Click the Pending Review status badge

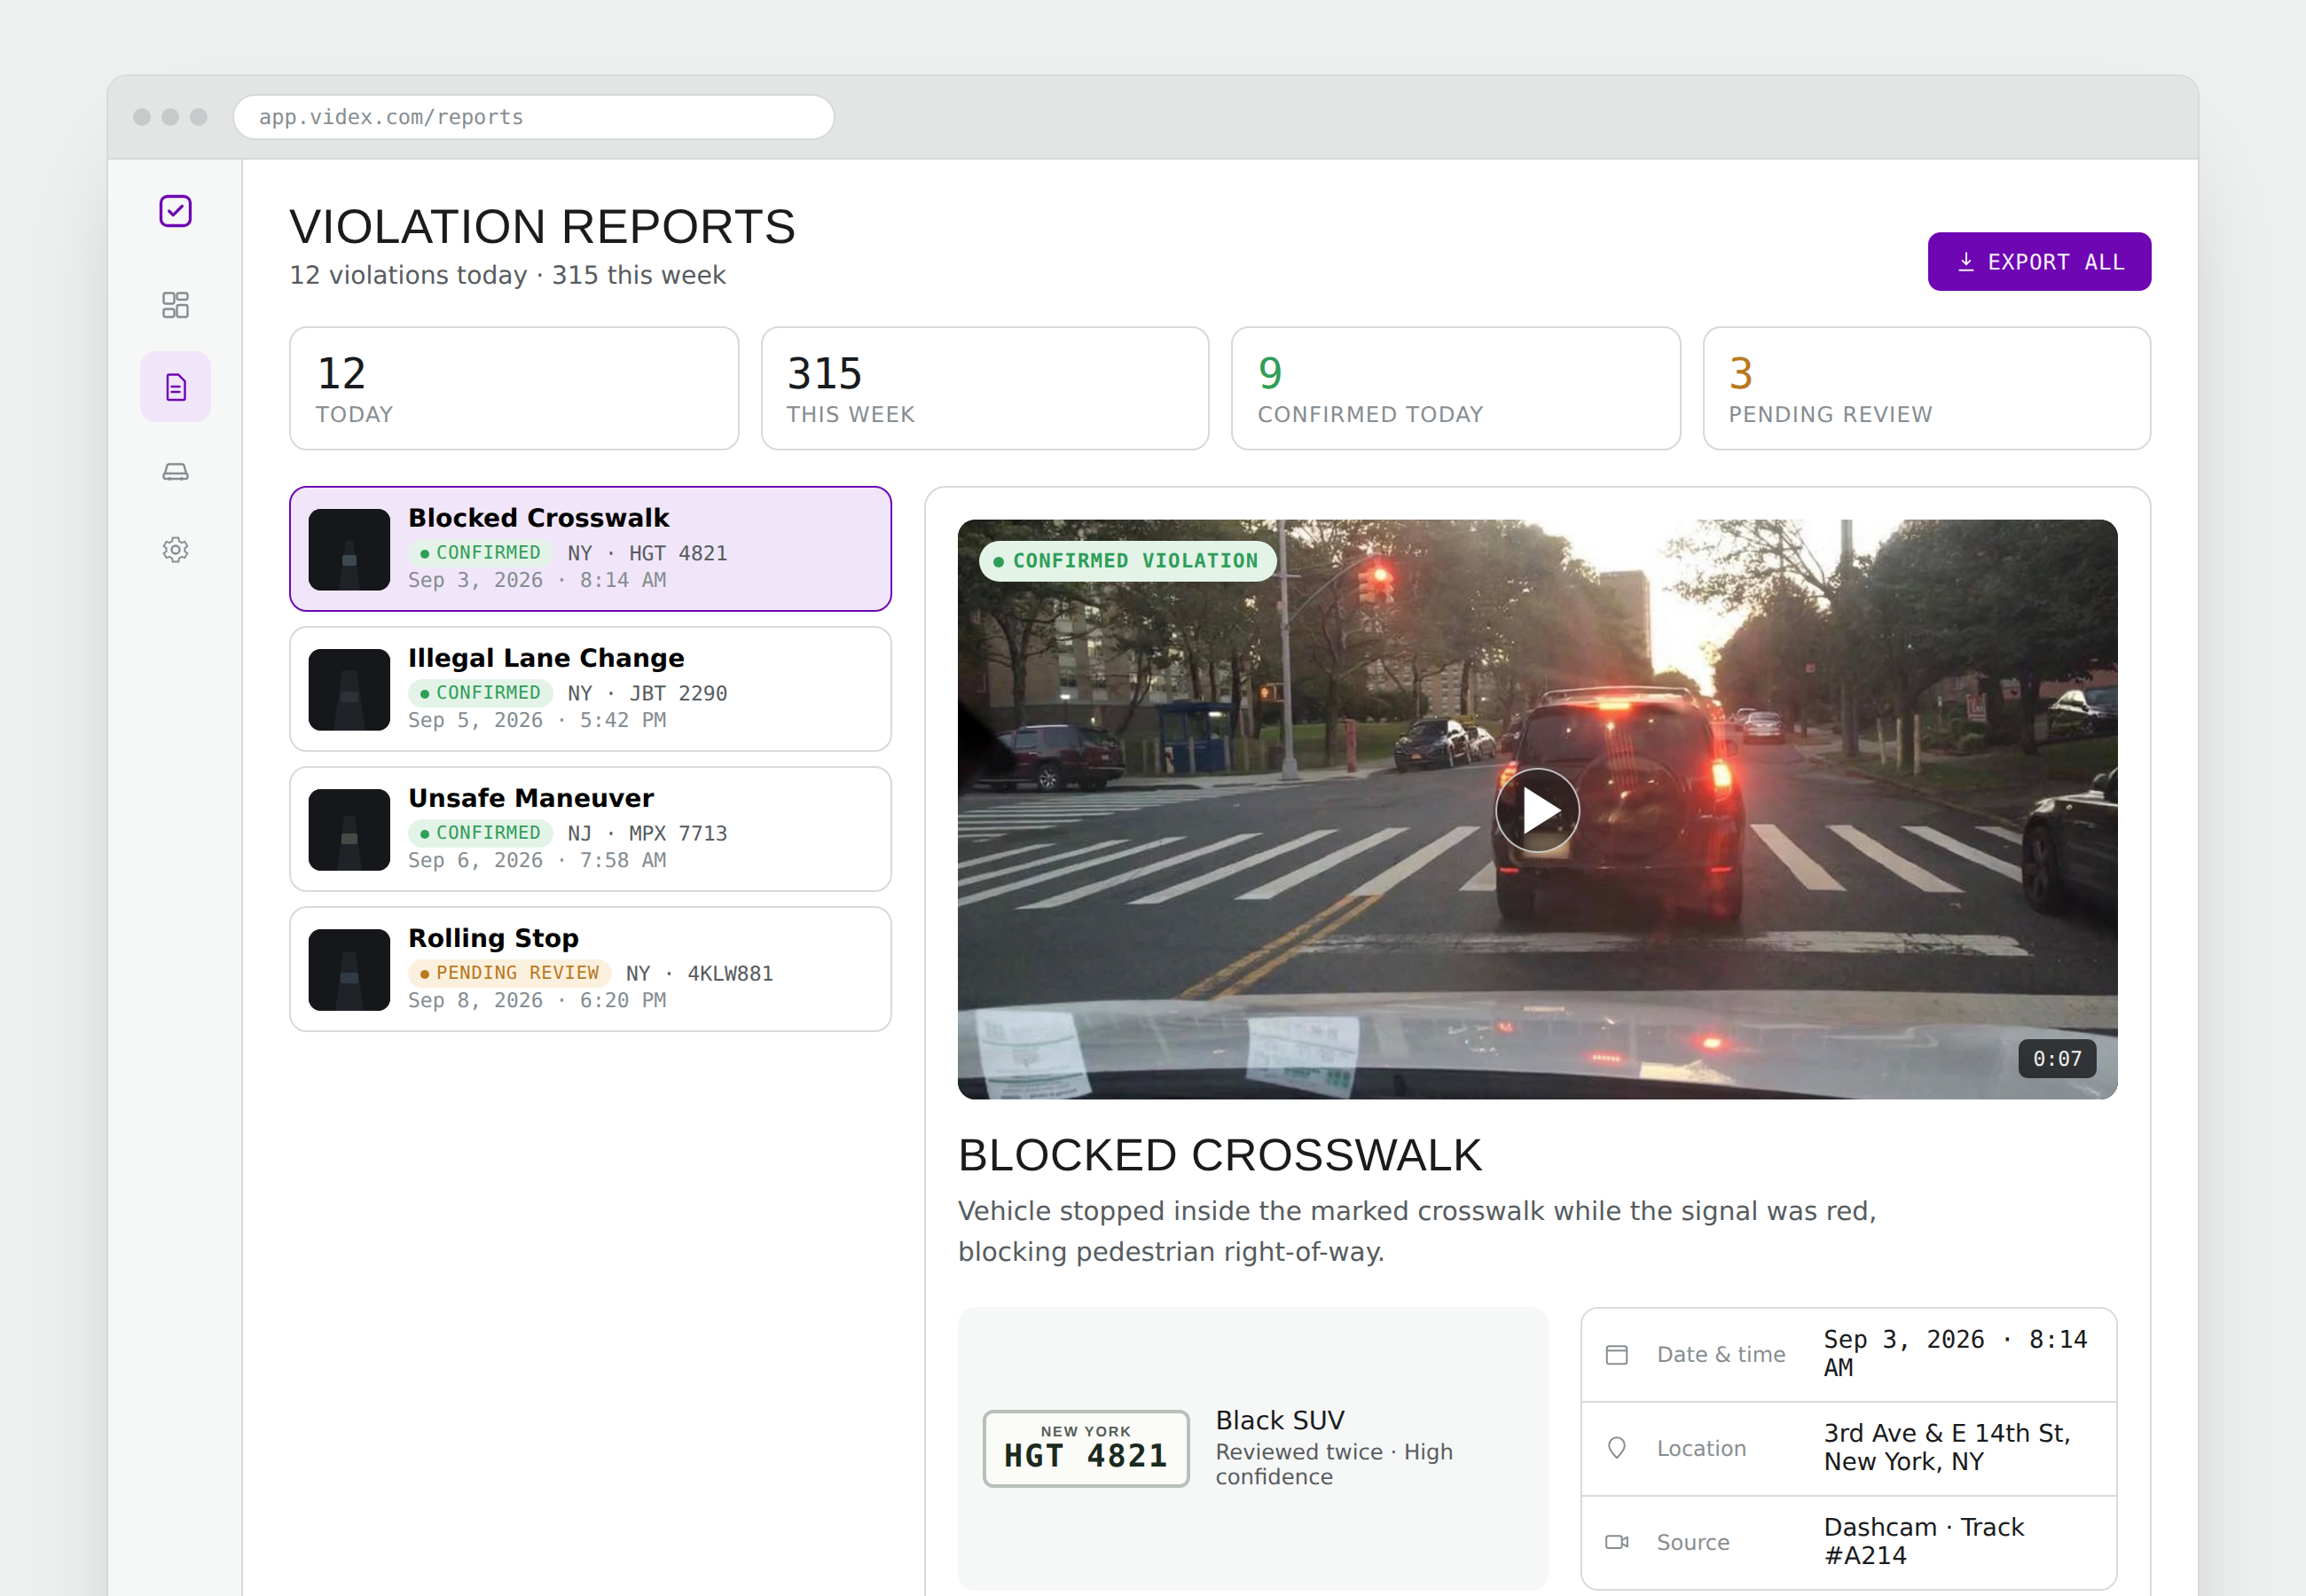click(x=509, y=973)
